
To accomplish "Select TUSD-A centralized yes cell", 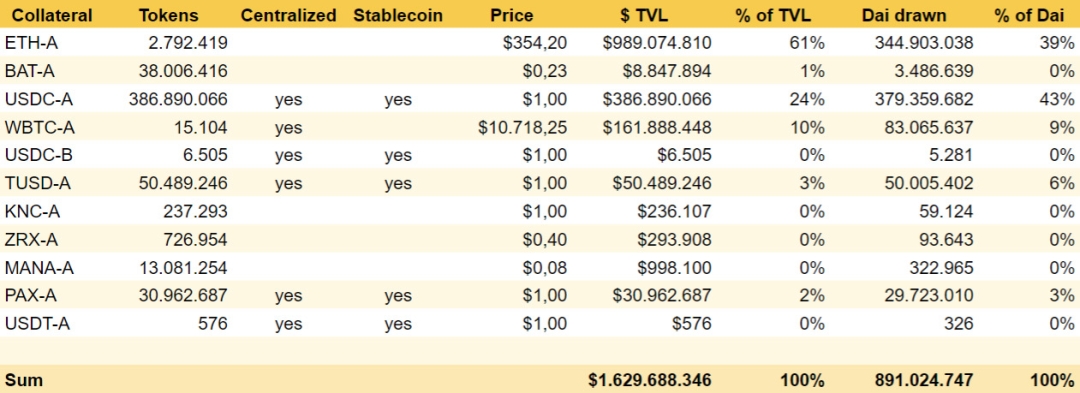I will click(x=289, y=184).
